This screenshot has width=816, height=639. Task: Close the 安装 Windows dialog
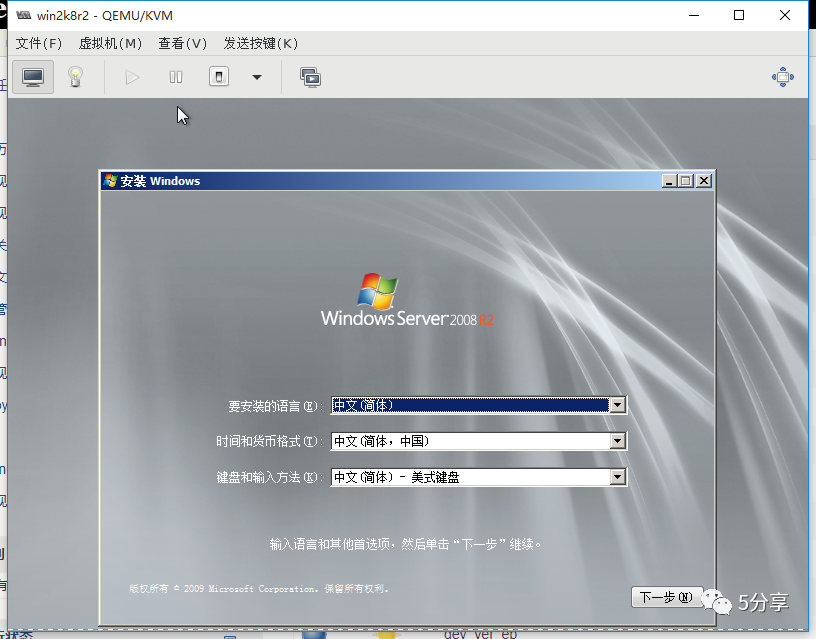(x=704, y=181)
